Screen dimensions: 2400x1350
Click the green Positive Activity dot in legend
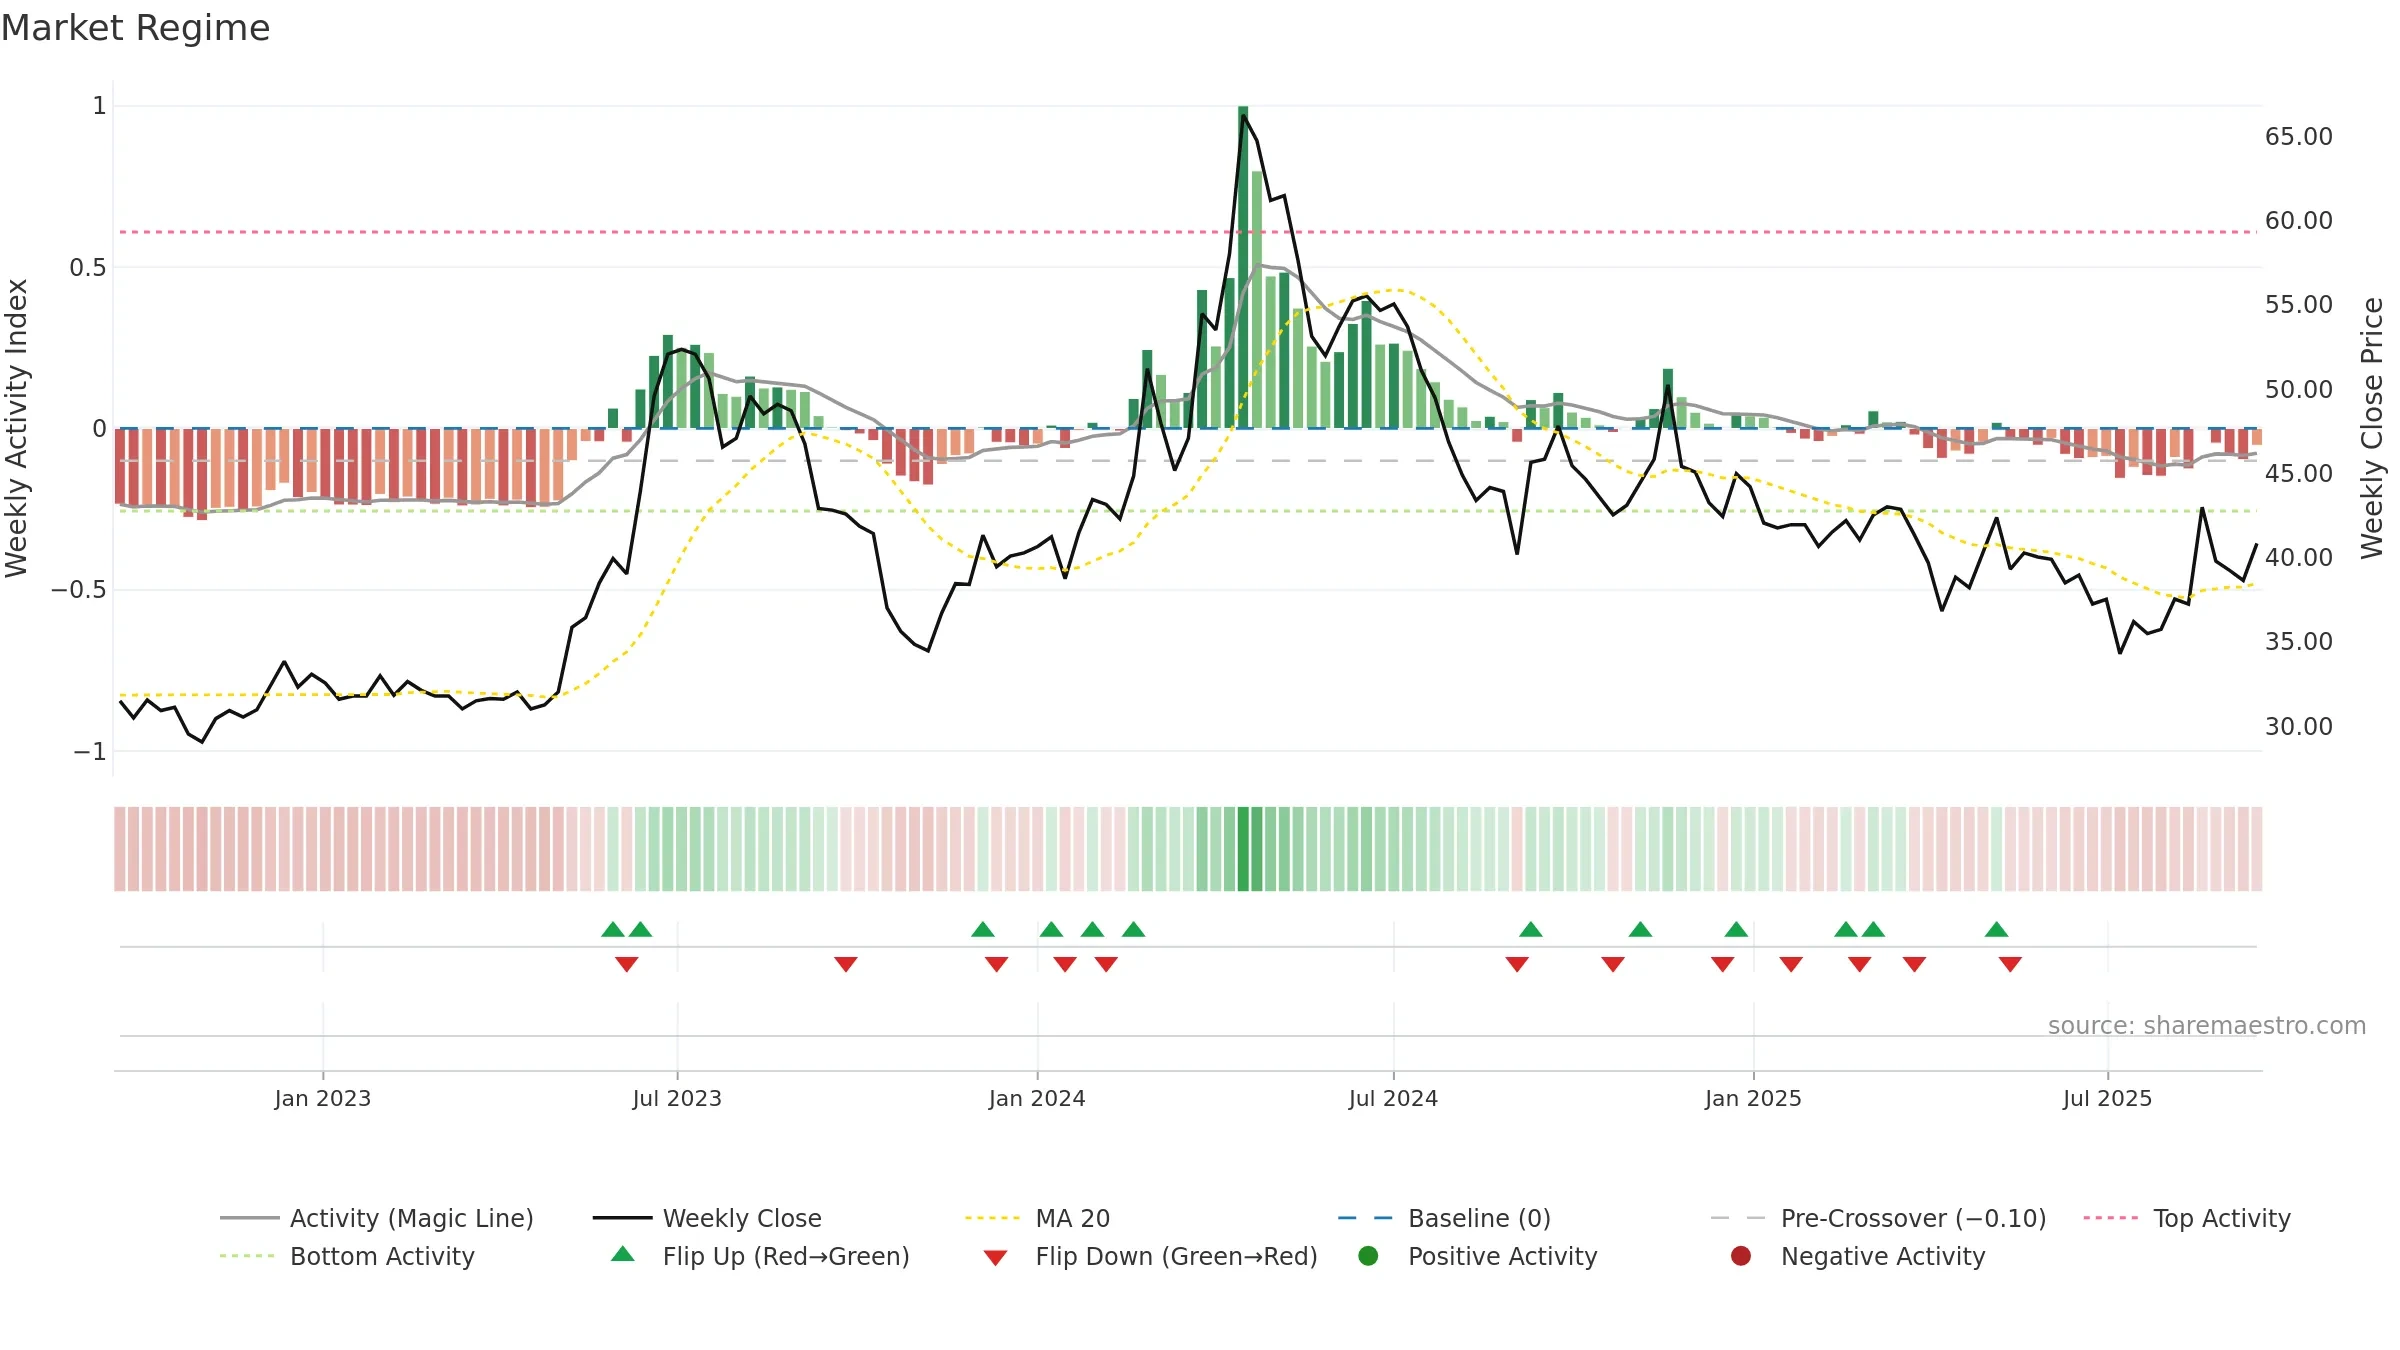(1368, 1256)
